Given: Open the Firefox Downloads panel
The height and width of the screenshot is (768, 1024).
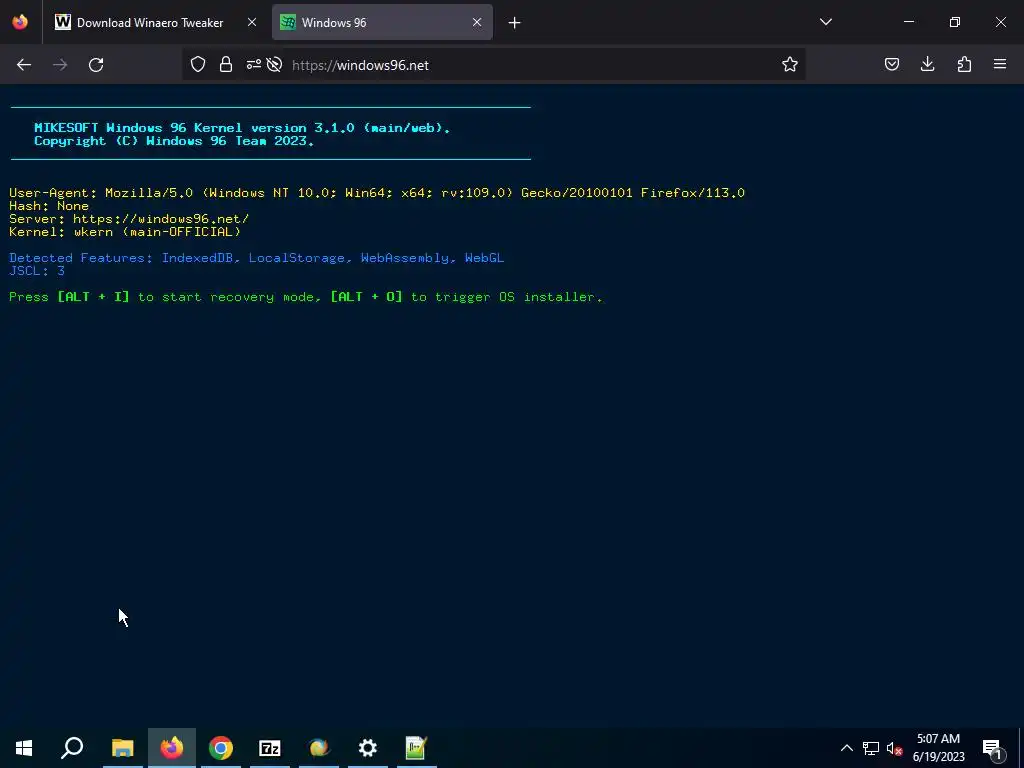Looking at the screenshot, I should (927, 65).
